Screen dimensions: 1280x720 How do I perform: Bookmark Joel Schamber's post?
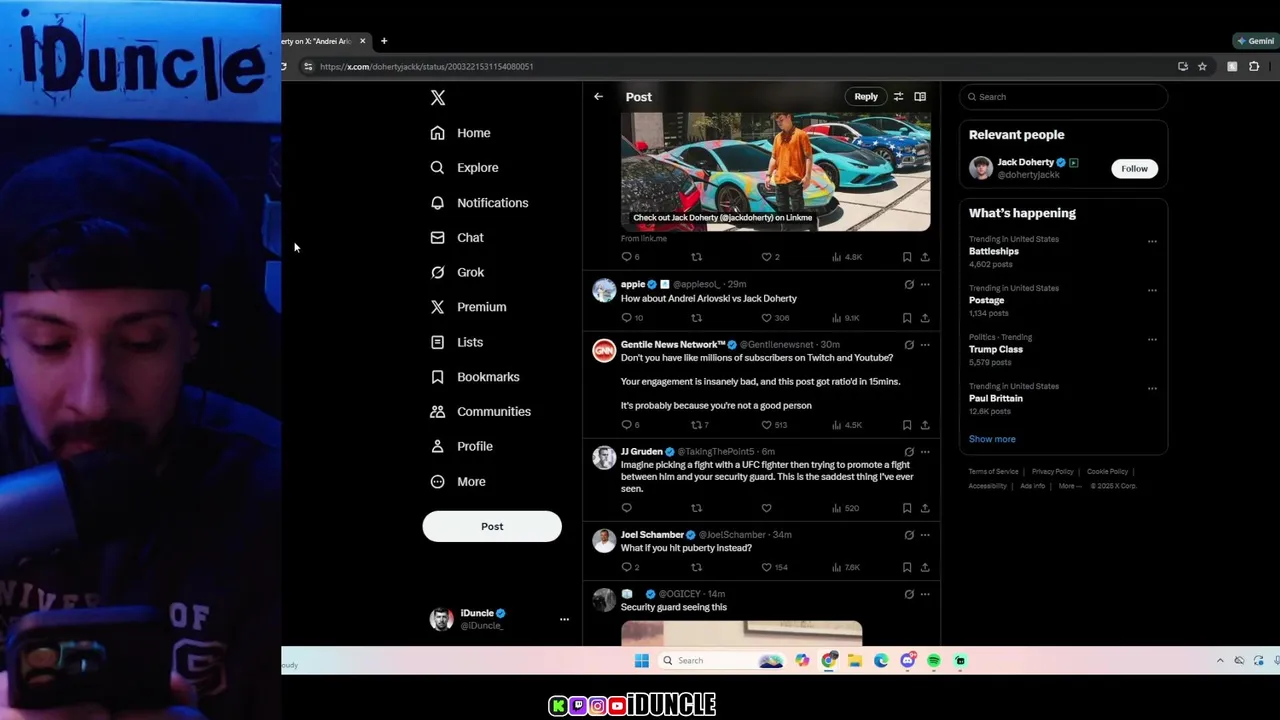tap(907, 567)
